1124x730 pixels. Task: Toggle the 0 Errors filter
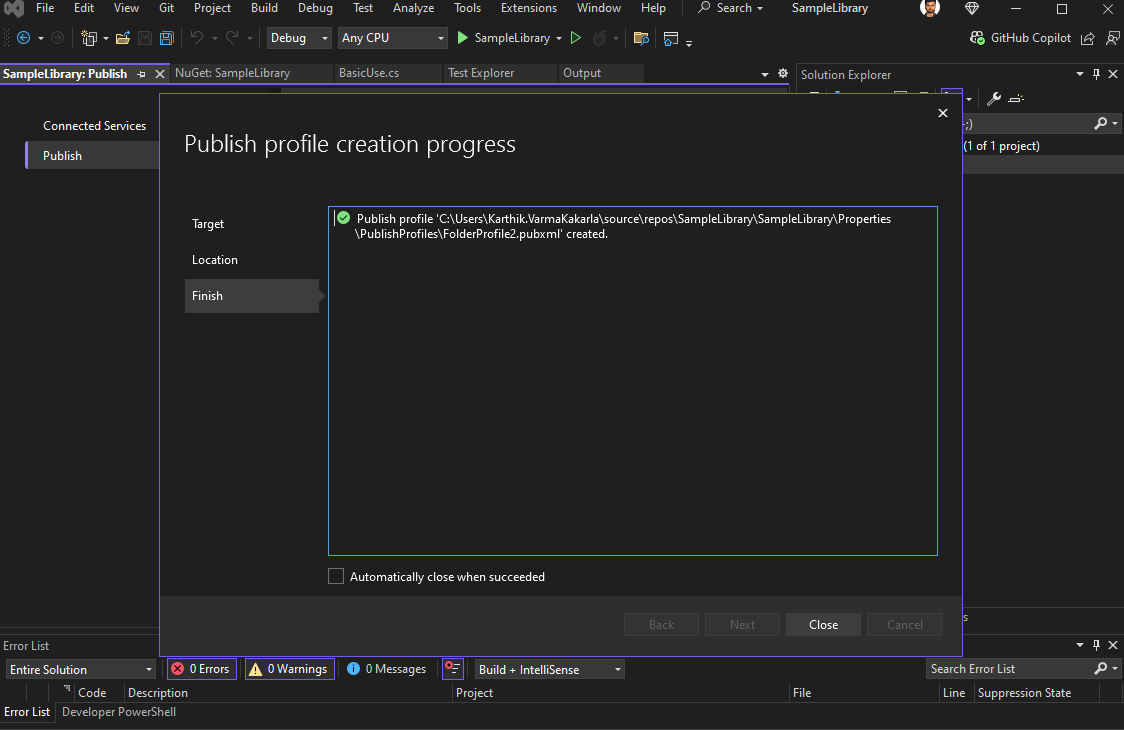(201, 669)
